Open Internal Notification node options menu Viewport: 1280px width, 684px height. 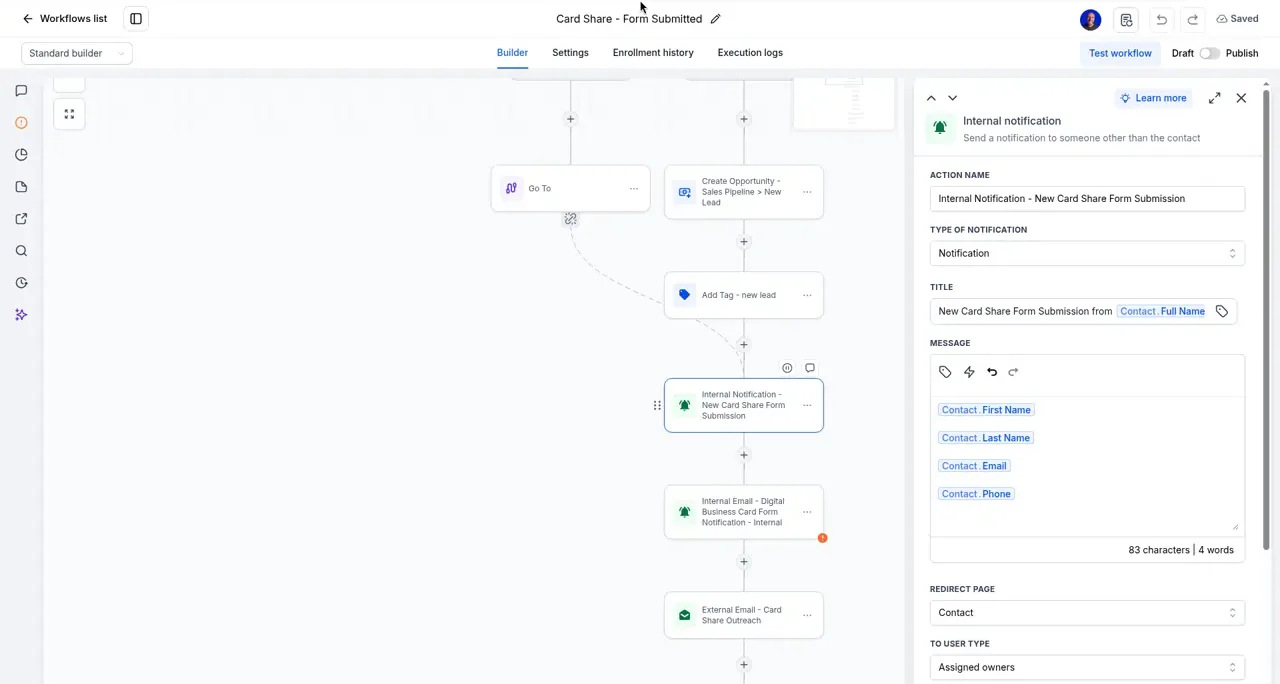807,405
